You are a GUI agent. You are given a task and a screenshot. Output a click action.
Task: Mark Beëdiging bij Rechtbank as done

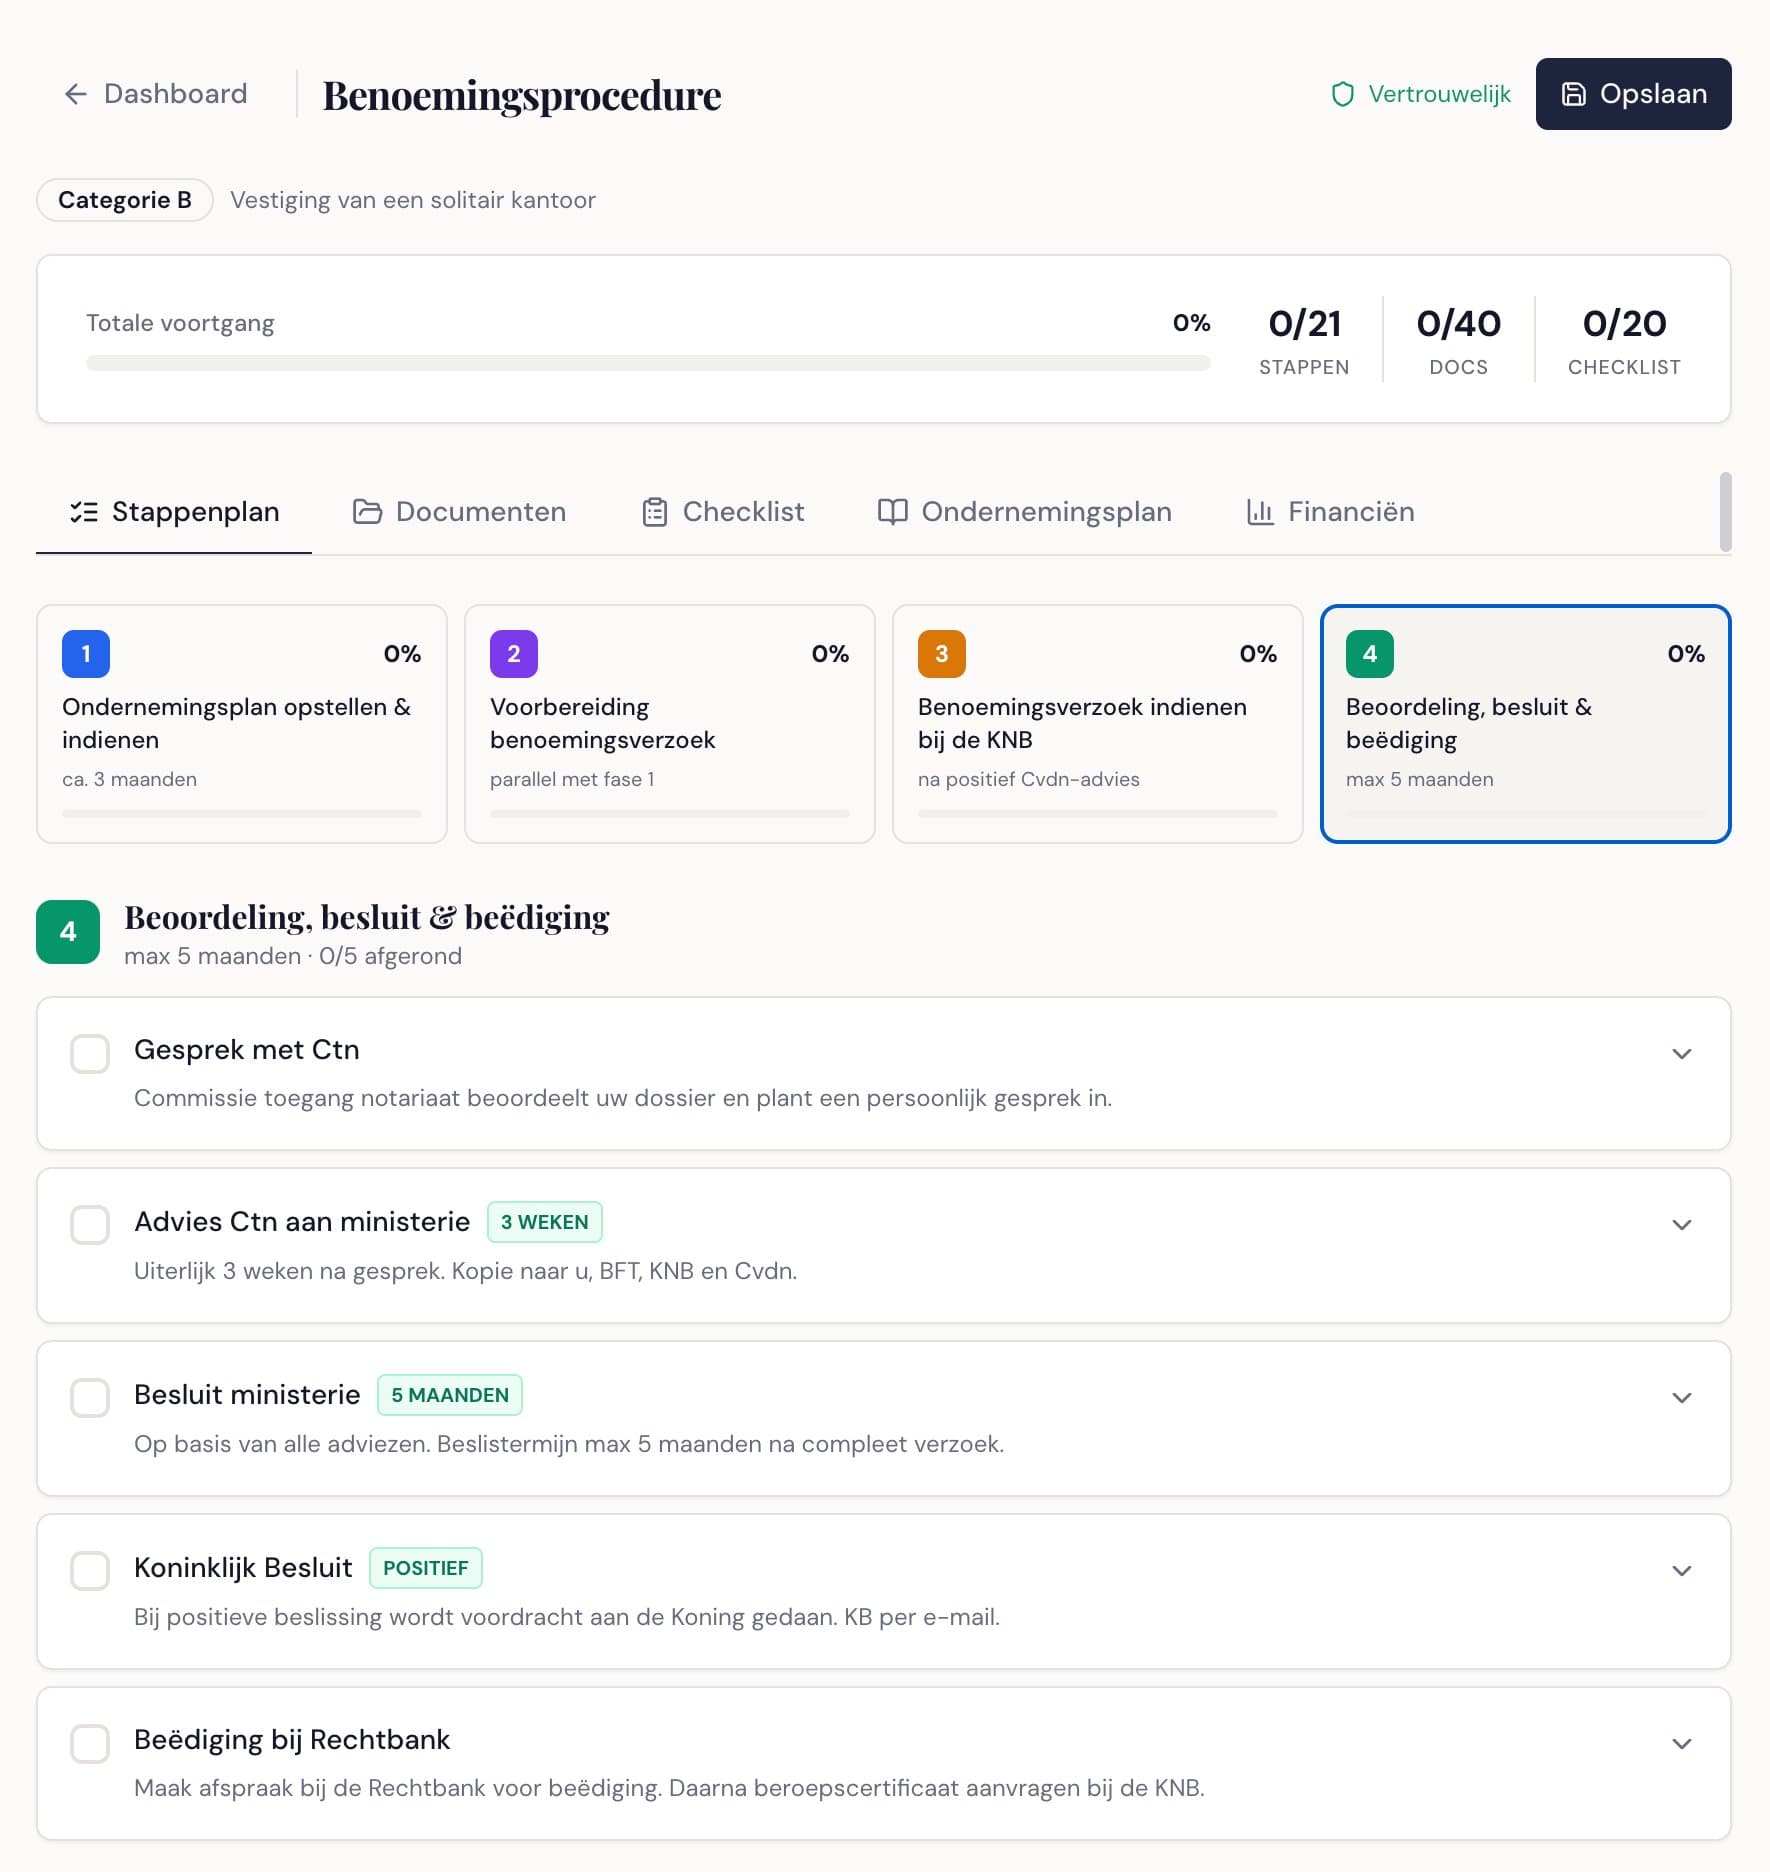(x=90, y=1743)
